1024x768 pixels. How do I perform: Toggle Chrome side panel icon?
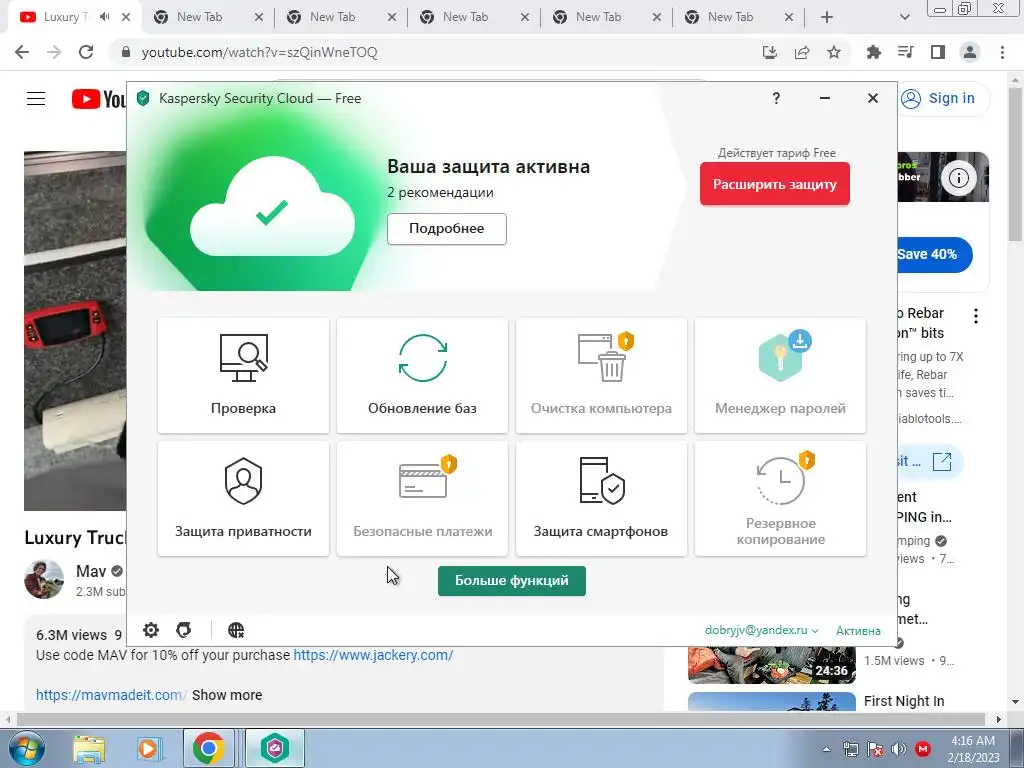click(938, 52)
